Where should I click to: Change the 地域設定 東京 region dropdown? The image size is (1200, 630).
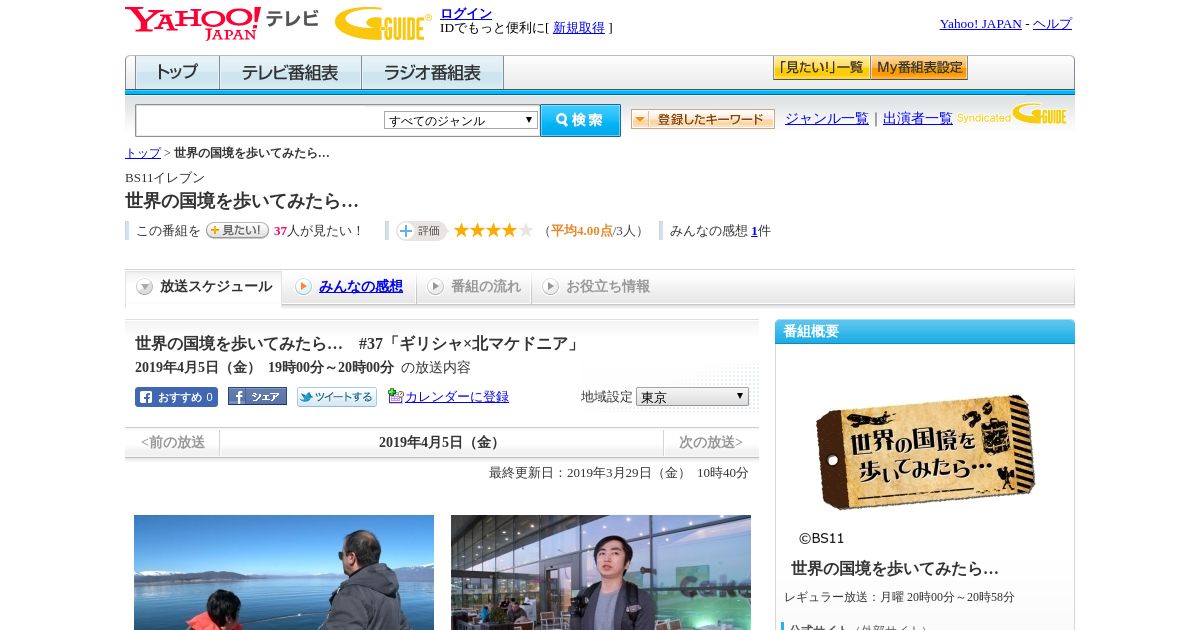pos(692,397)
